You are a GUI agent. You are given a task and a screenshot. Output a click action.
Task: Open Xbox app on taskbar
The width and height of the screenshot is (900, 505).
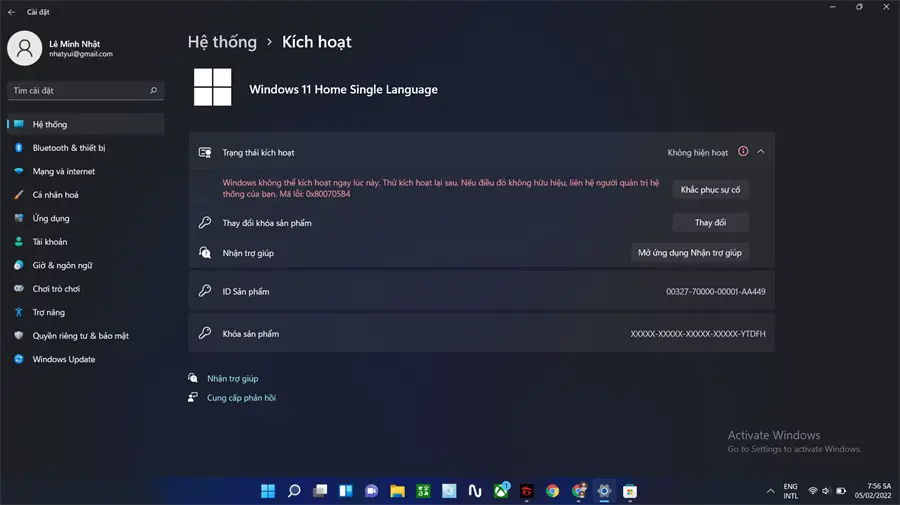pos(501,491)
